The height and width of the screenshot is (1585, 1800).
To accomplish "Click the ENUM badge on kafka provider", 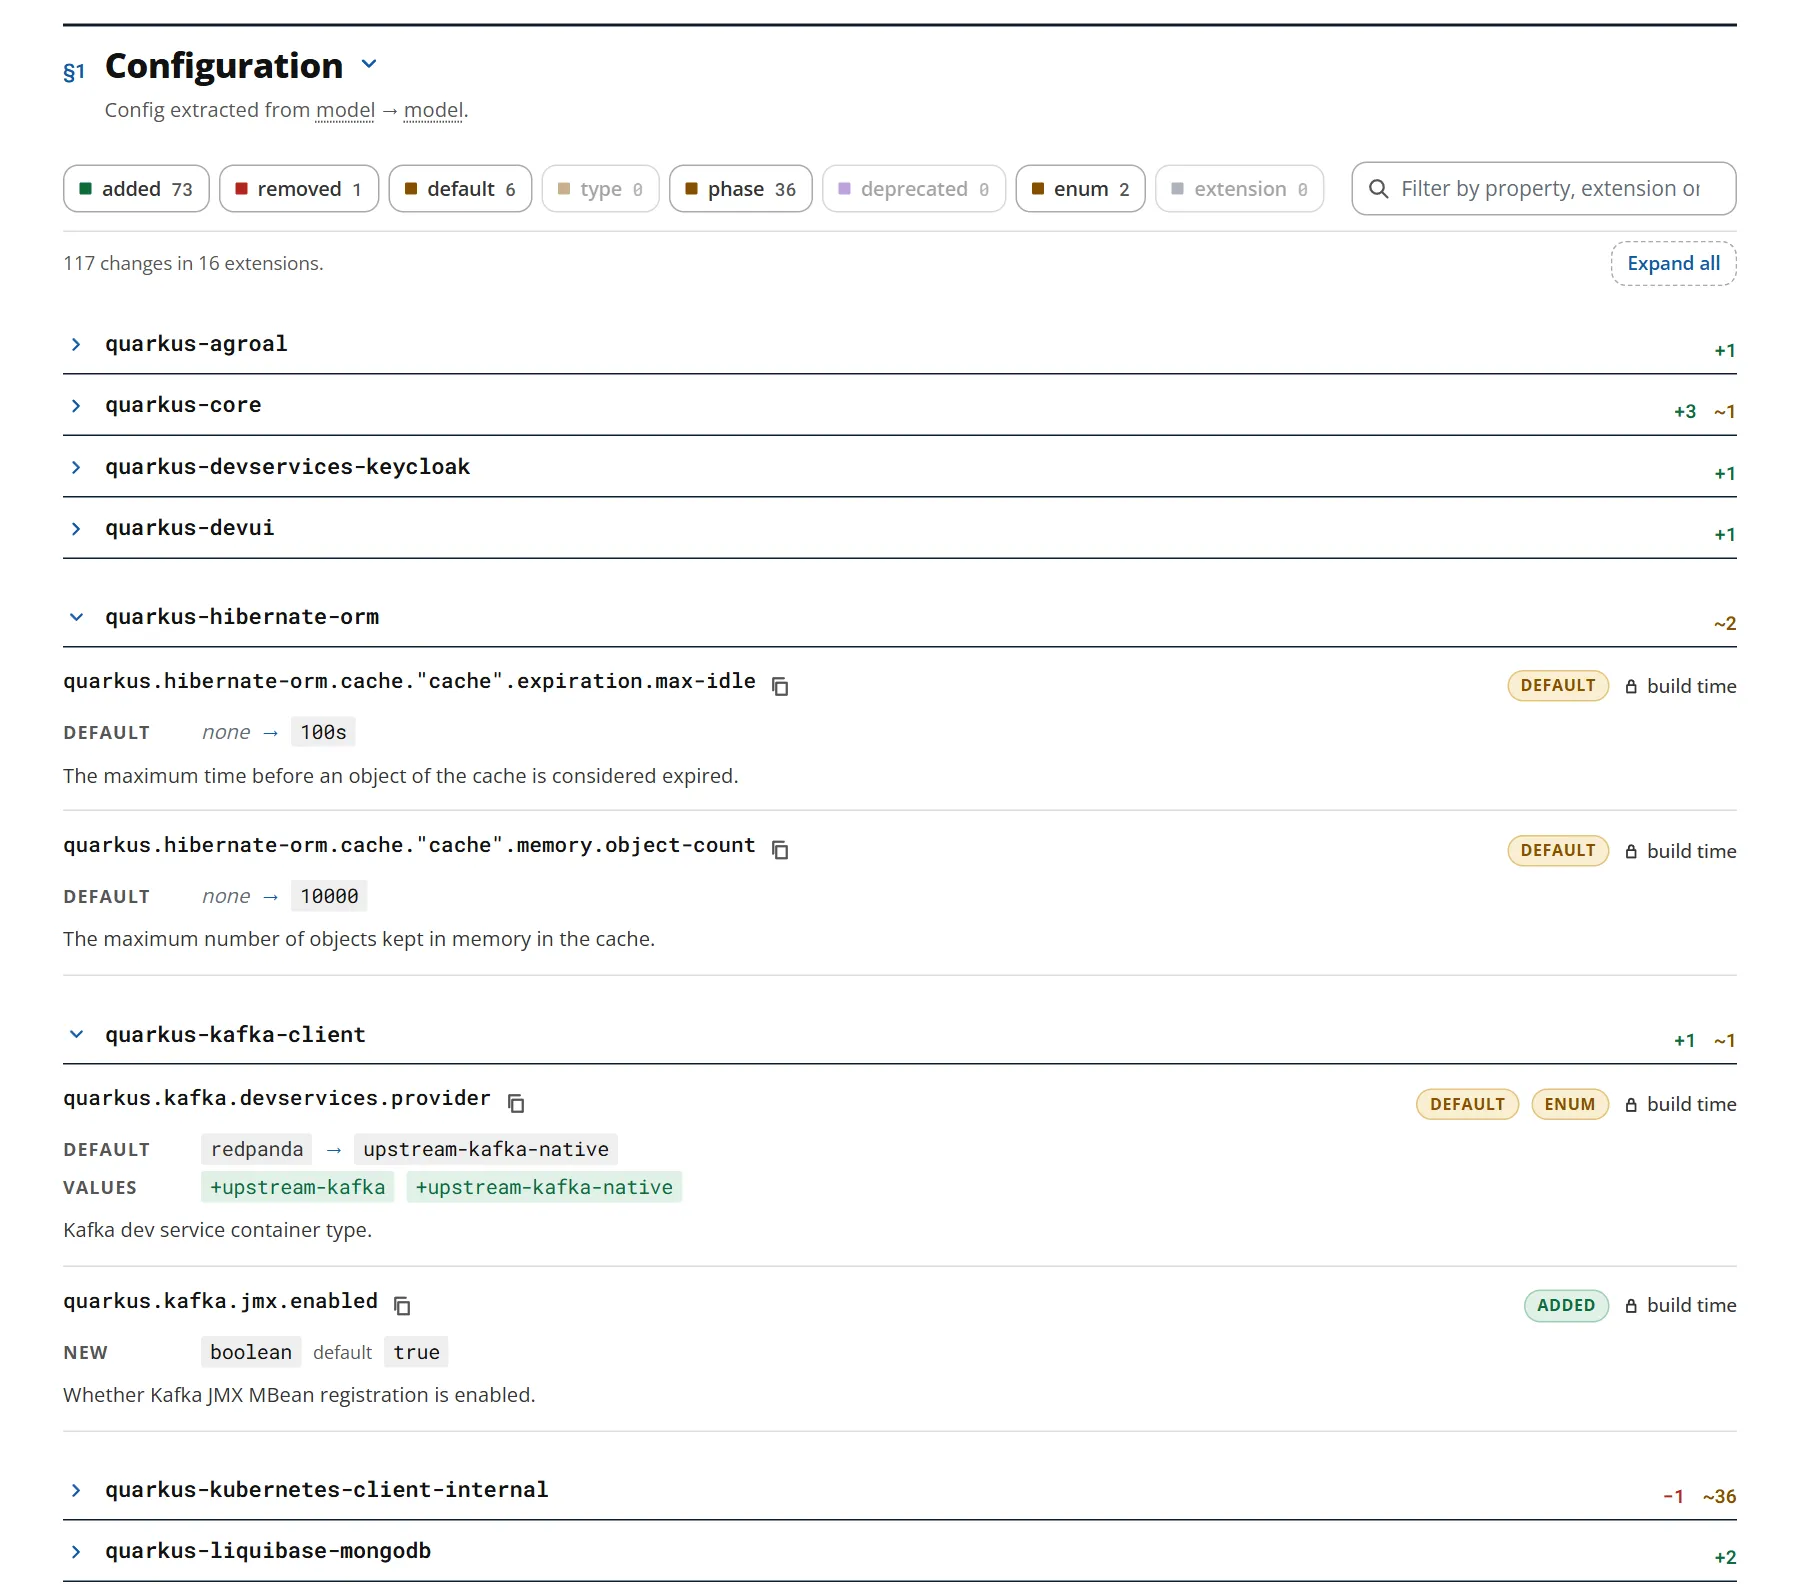I will point(1570,1104).
